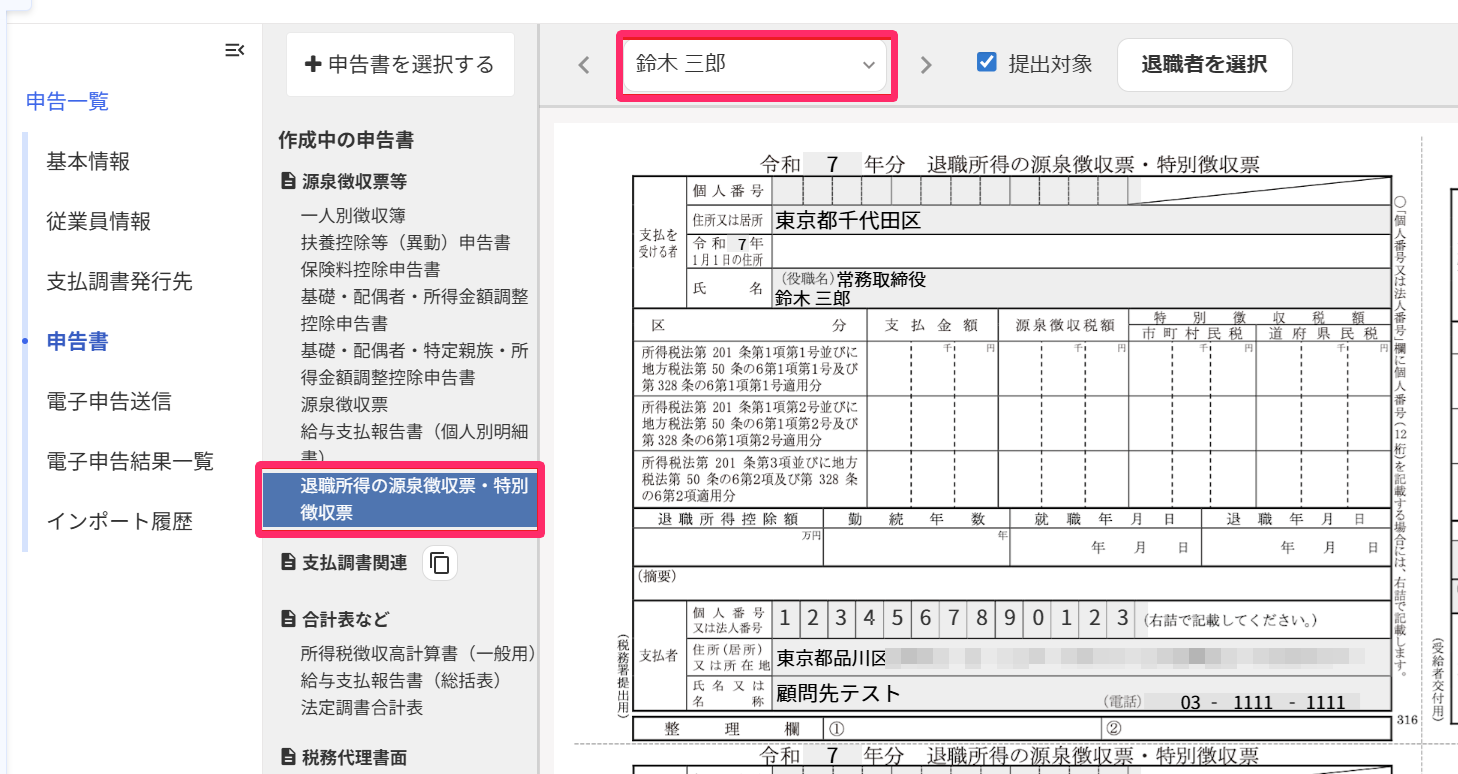Click the 退職所得控除額 value cell
The image size is (1458, 774).
[x=728, y=547]
